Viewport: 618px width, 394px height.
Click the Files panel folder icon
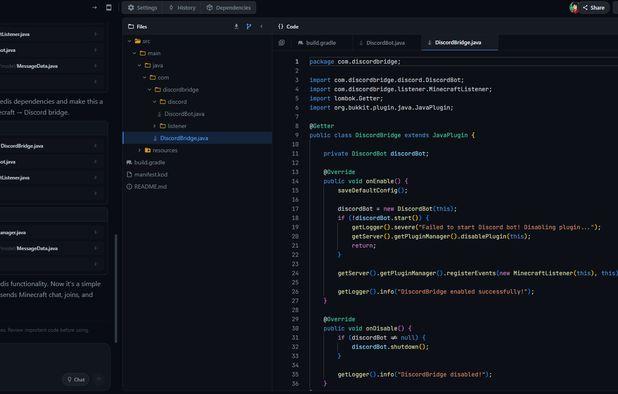(x=131, y=26)
